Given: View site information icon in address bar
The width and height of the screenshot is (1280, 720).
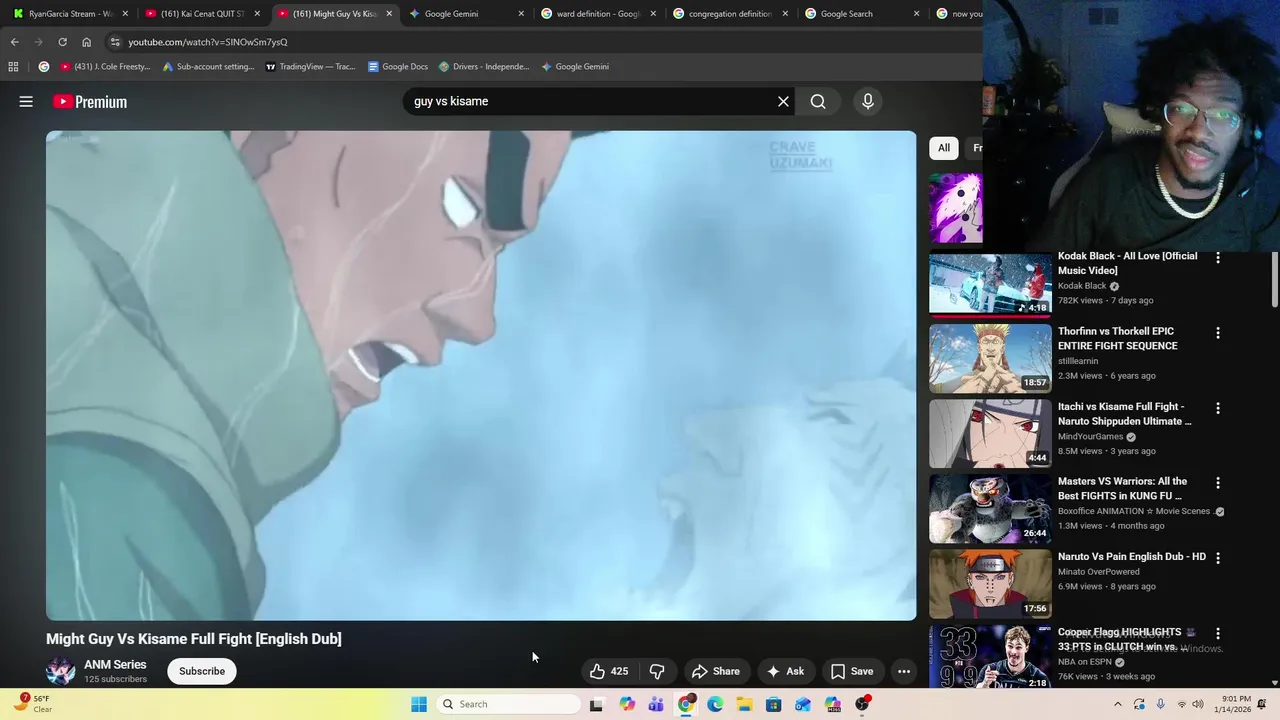Looking at the screenshot, I should click(115, 42).
